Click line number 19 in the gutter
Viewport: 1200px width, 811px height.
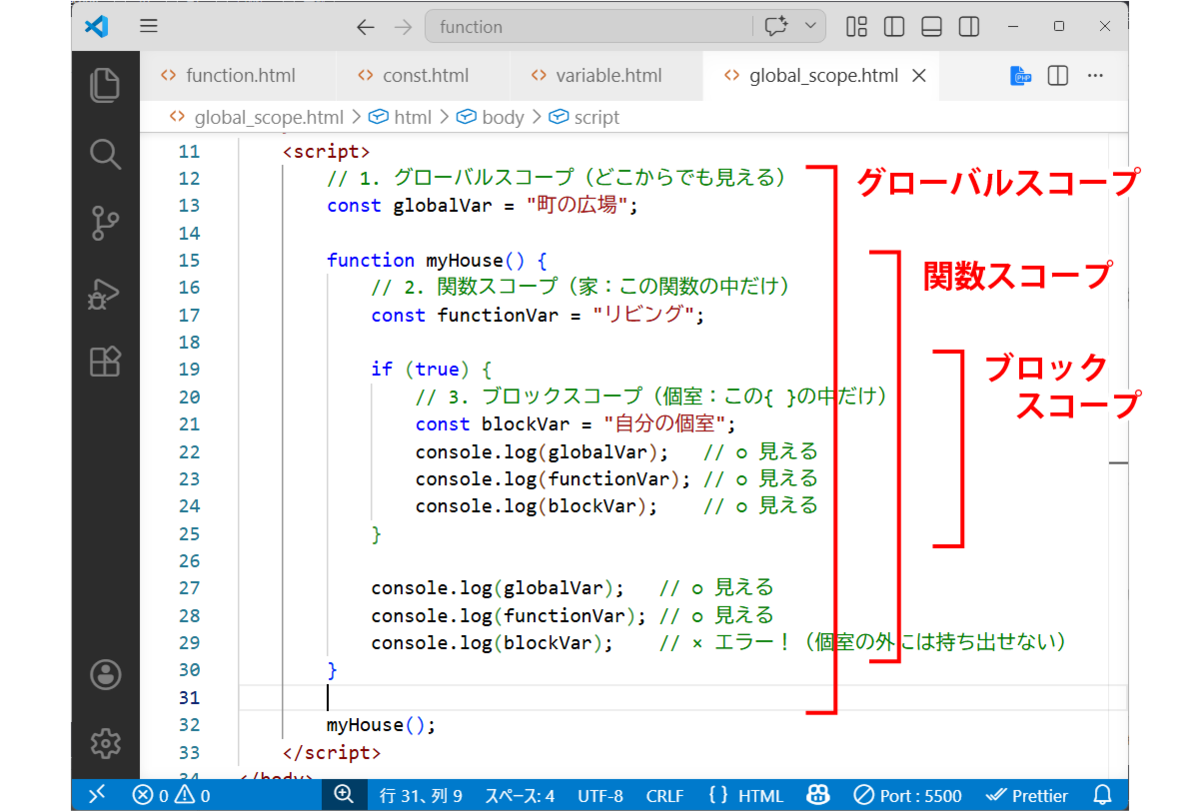pyautogui.click(x=188, y=369)
